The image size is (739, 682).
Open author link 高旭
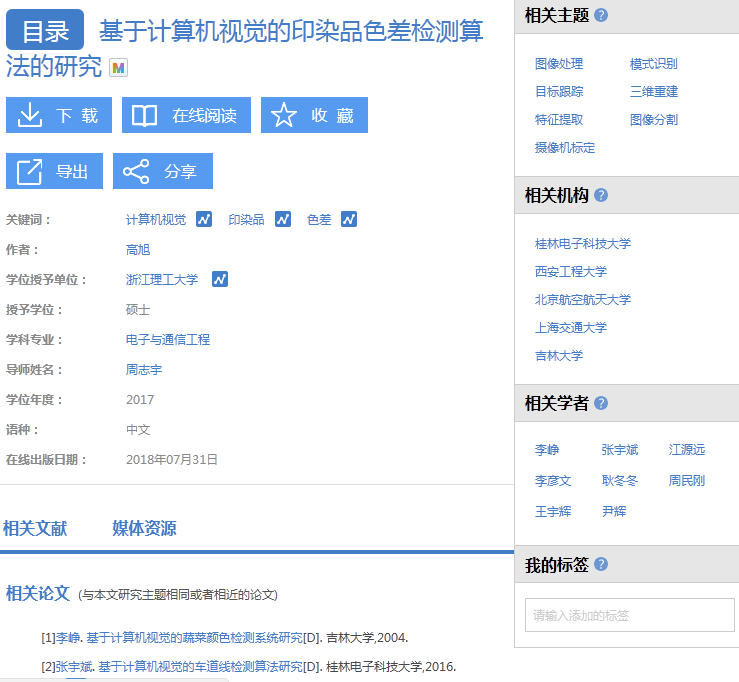[x=138, y=250]
